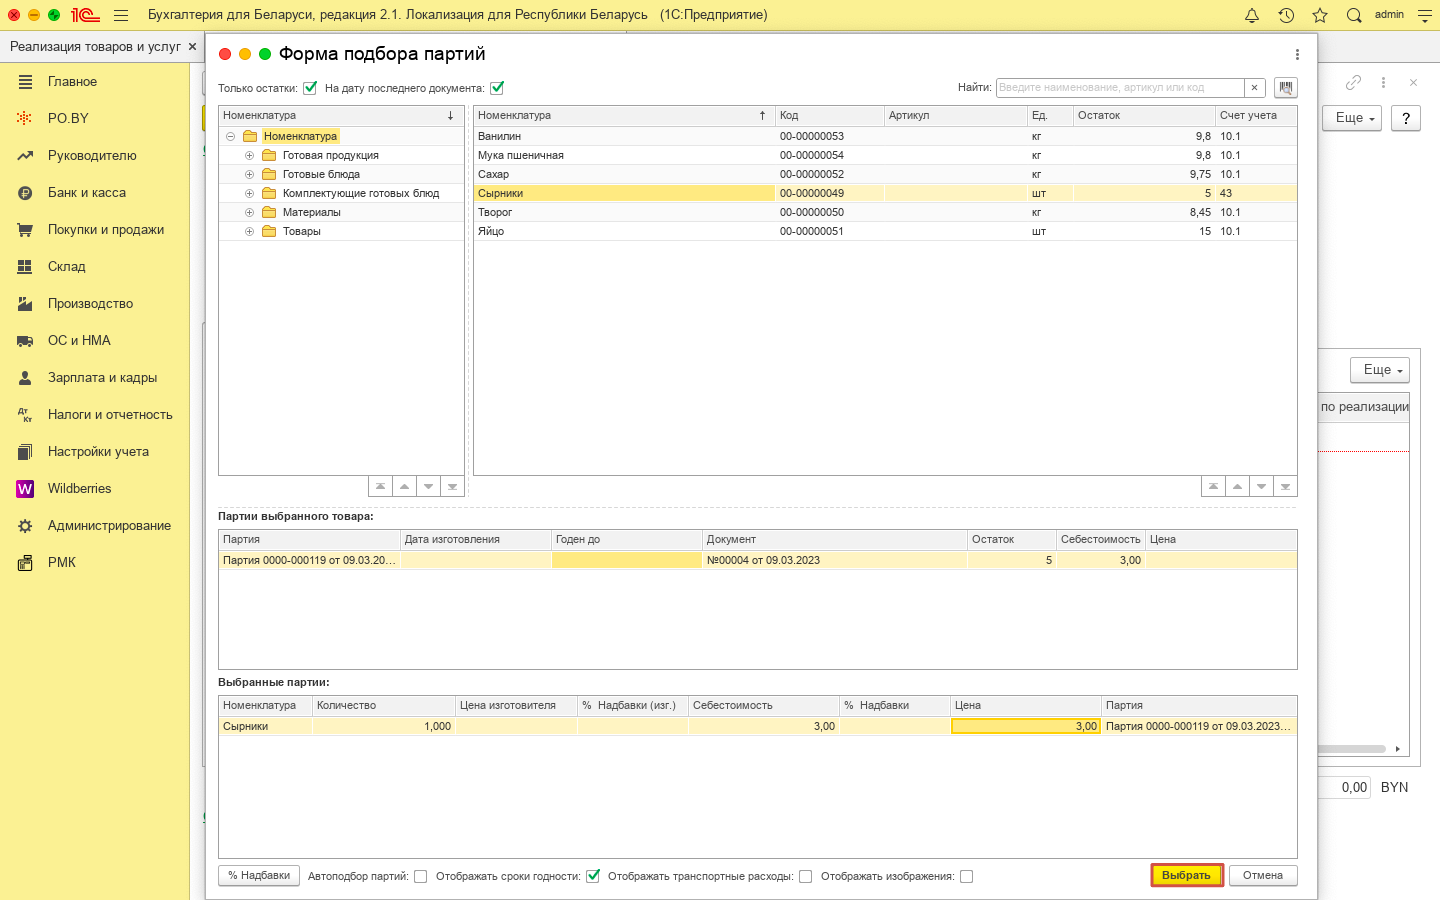Open the history clock icon
Screen dimensions: 1440x900
[1286, 15]
